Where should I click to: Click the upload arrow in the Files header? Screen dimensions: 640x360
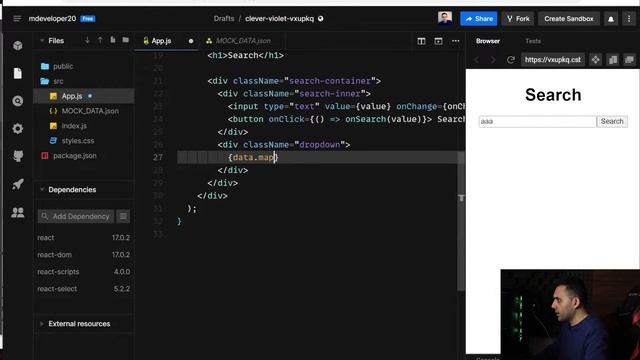(100, 40)
